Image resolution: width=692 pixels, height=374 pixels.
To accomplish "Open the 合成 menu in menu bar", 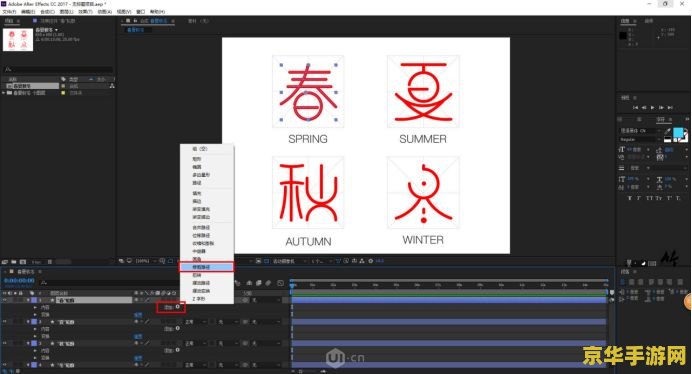I will click(x=47, y=11).
